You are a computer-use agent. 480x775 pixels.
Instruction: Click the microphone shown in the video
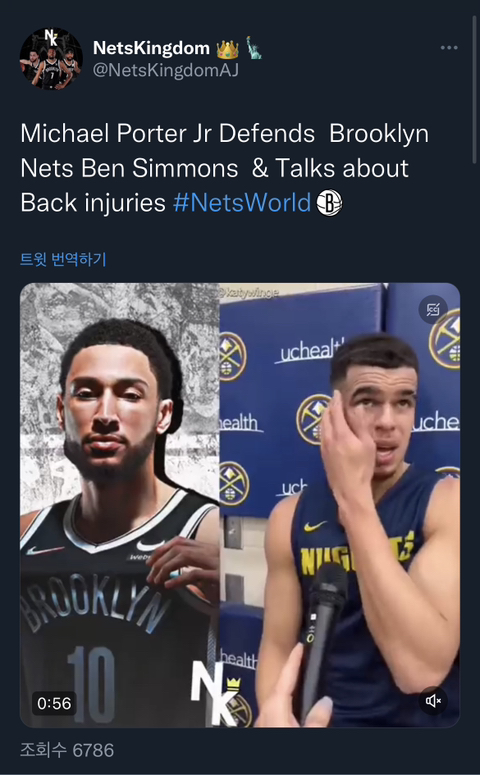pos(323,638)
